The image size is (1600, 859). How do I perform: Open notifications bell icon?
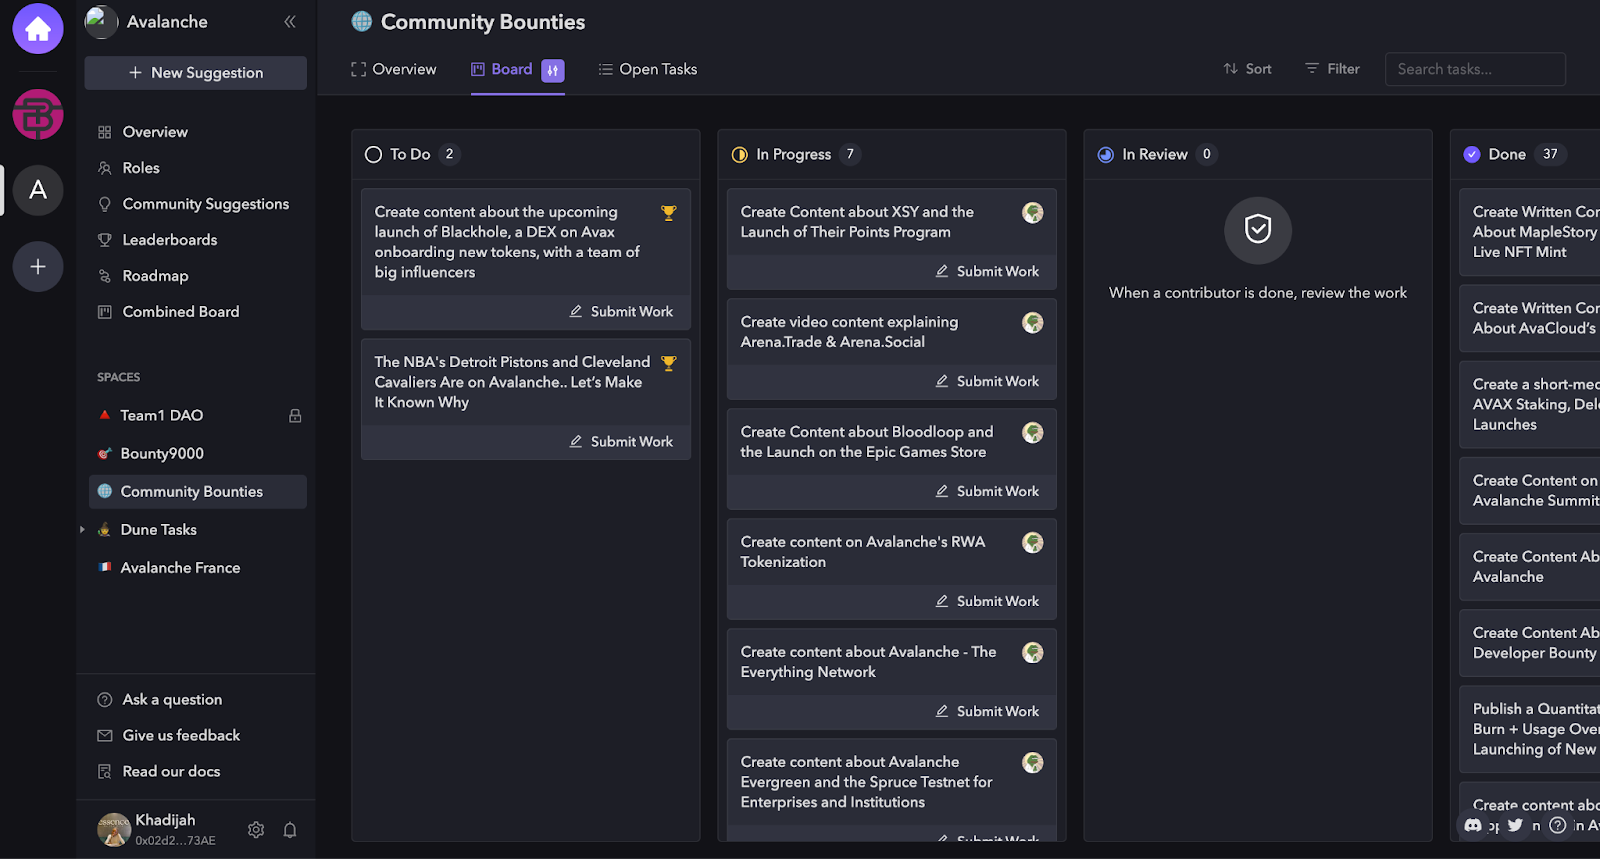[x=290, y=830]
